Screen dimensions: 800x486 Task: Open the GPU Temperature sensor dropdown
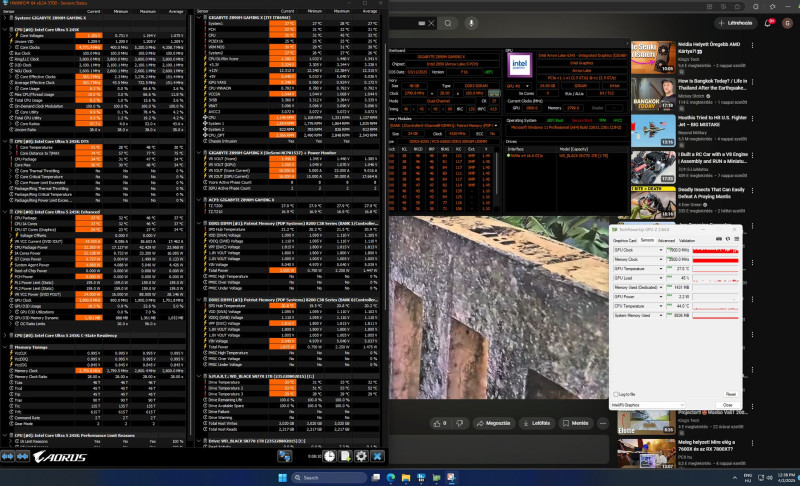click(x=660, y=268)
